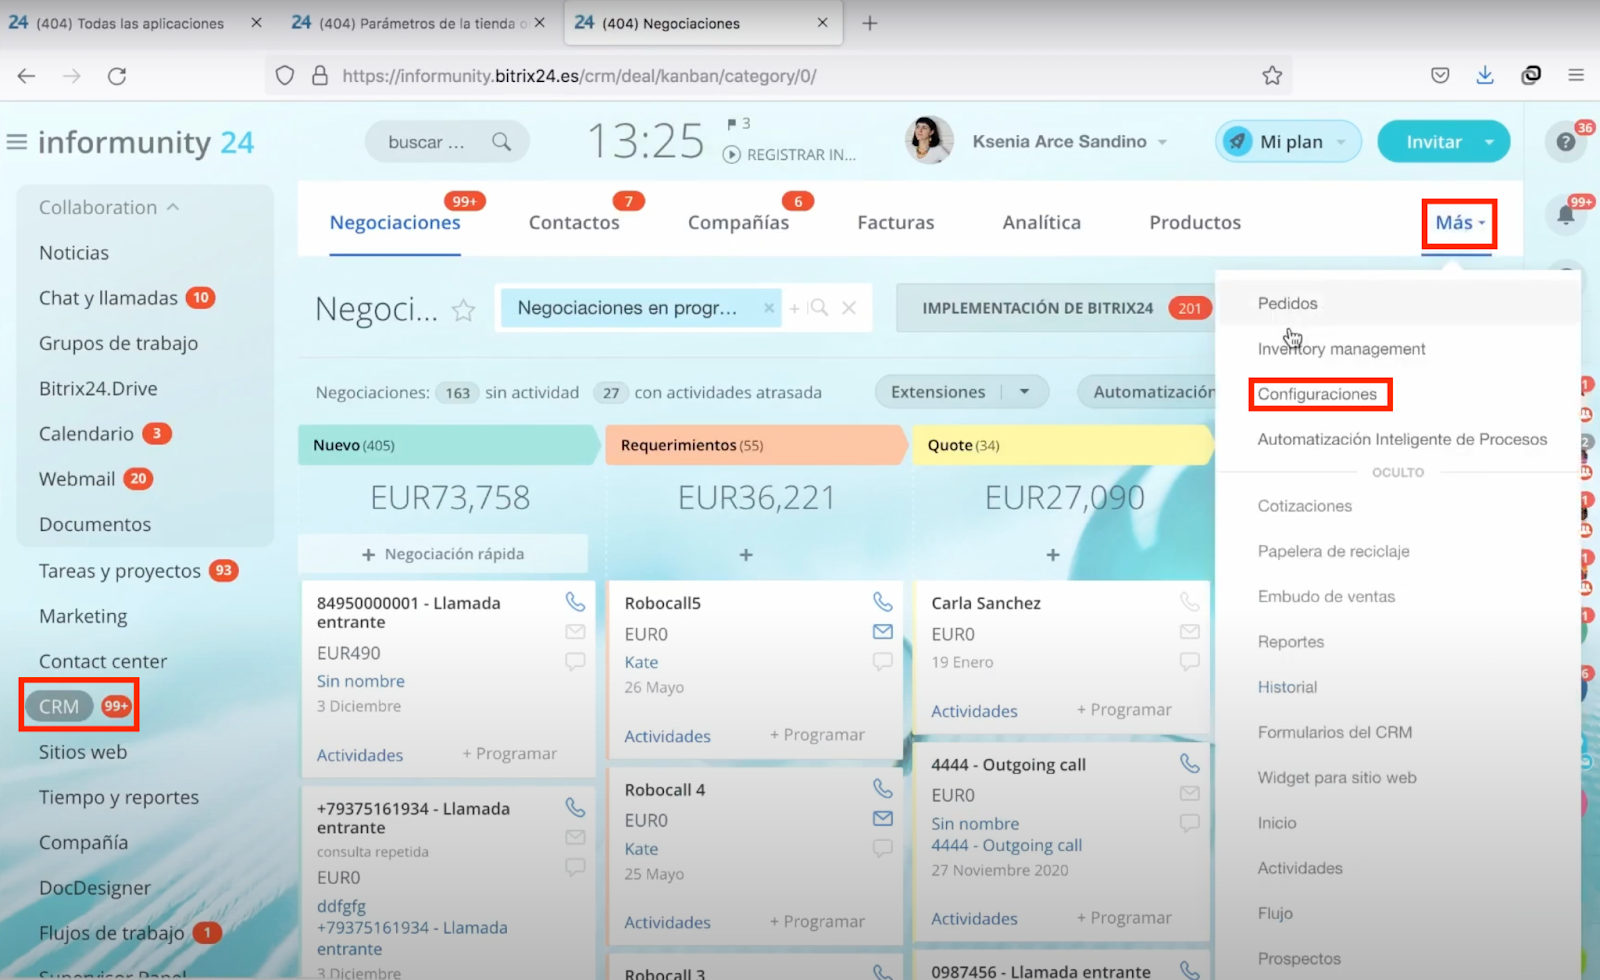Open a new browser tab with the plus

tap(869, 23)
